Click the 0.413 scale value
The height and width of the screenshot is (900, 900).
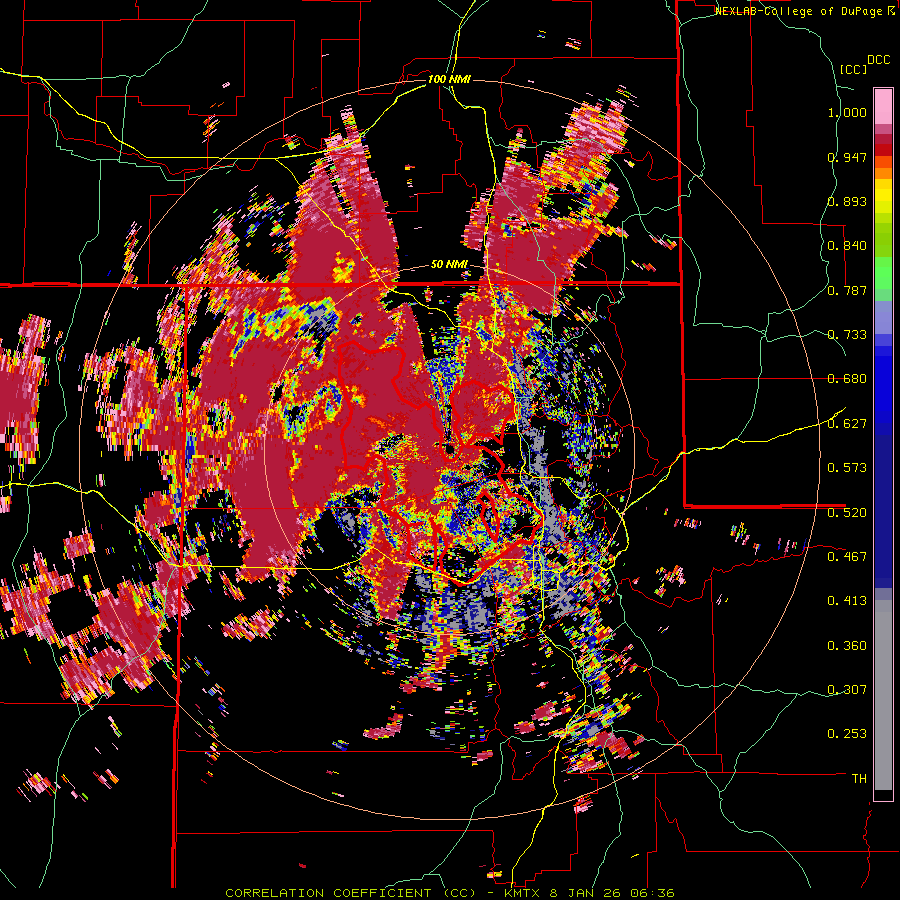click(x=847, y=601)
